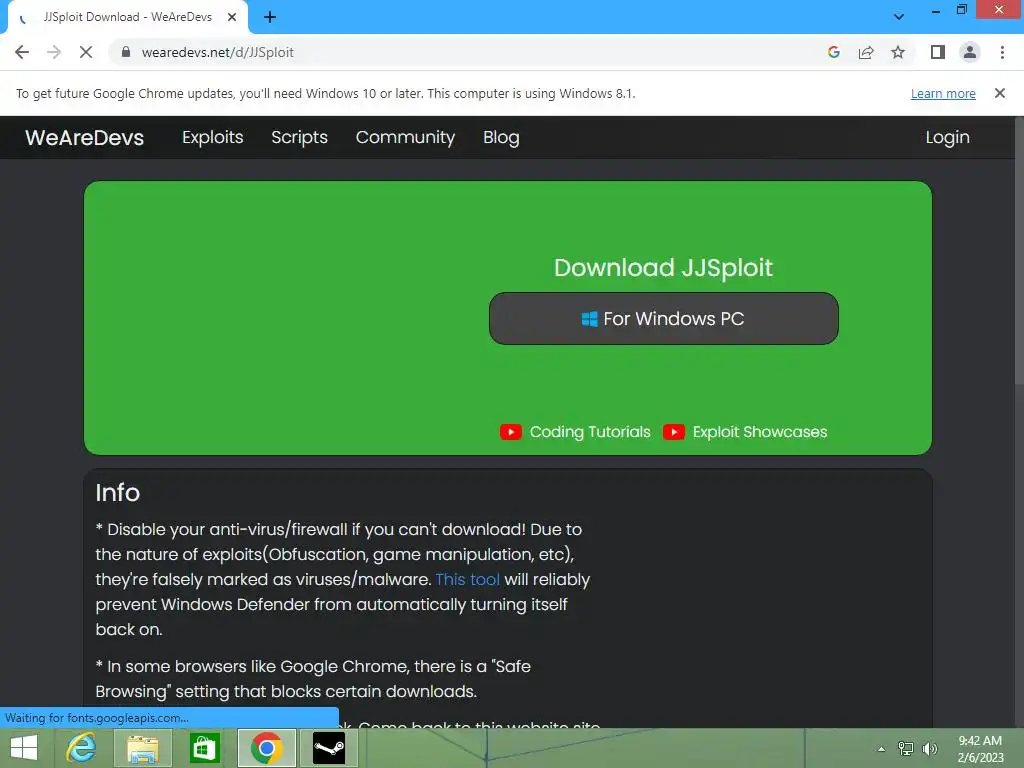Click the browser forward arrow

(54, 52)
